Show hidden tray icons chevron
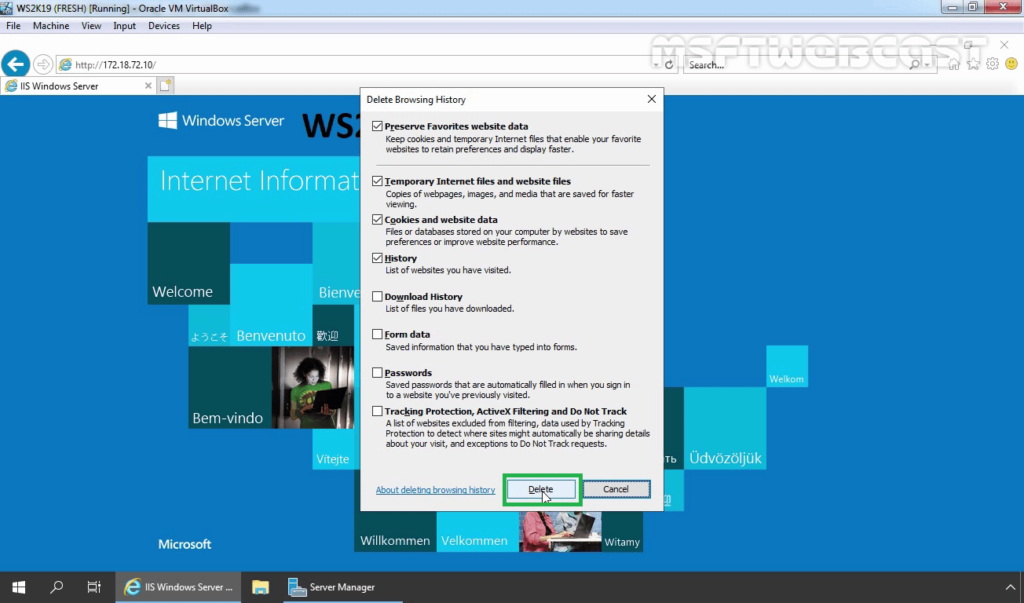 pos(1010,587)
